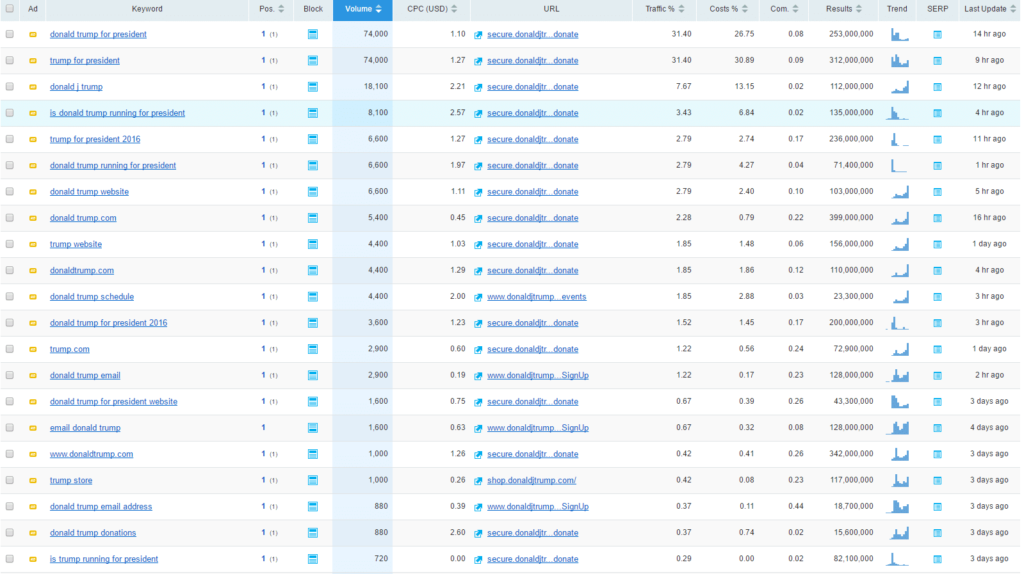Open 'www.donaldjtrump...events' URL link
The width and height of the screenshot is (1024, 574).
(537, 297)
